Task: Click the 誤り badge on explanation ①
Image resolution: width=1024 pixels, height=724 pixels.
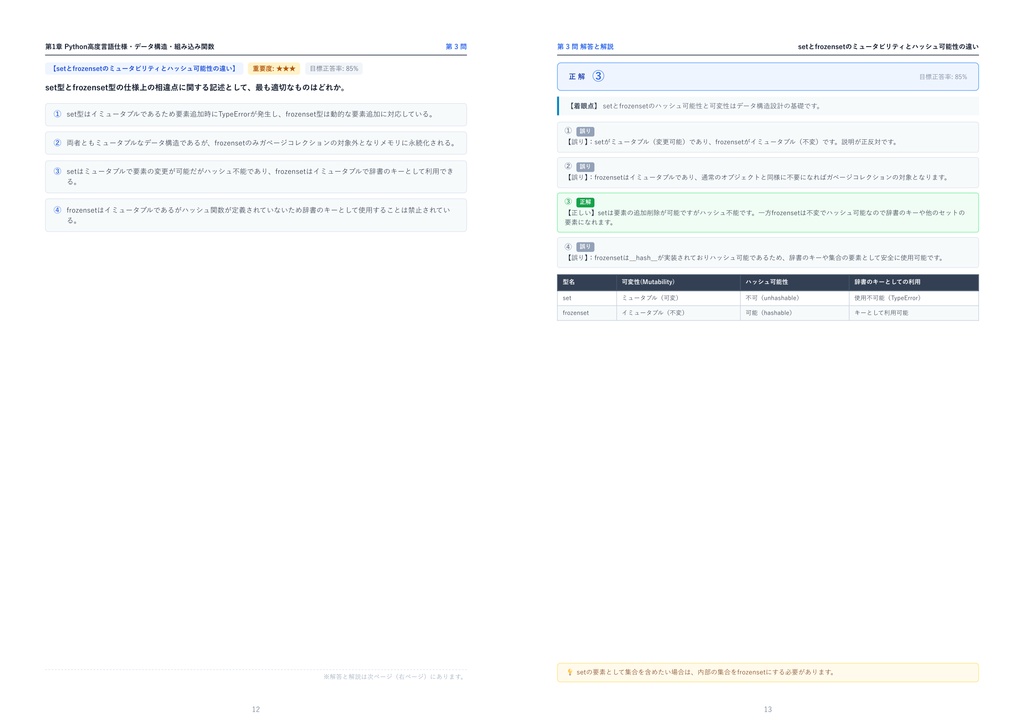Action: pyautogui.click(x=585, y=131)
